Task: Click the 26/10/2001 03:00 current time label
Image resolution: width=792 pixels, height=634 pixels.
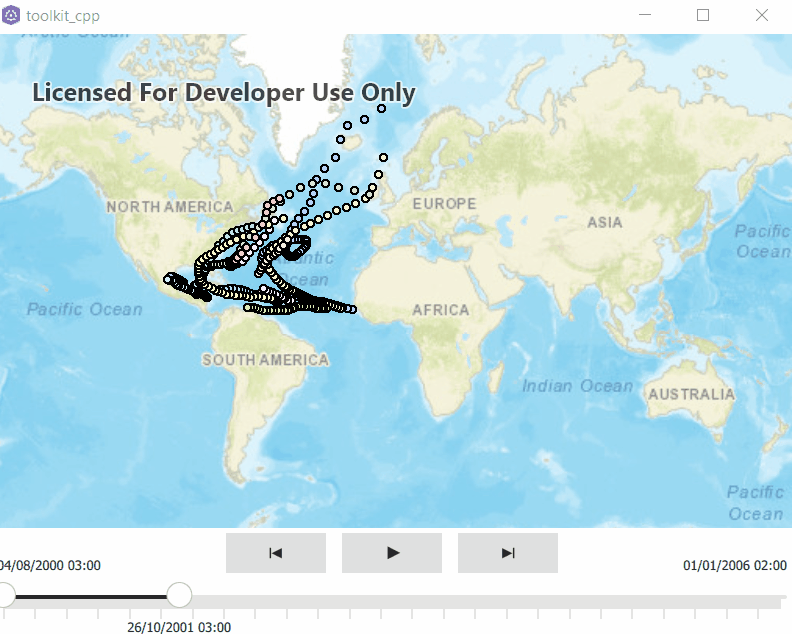Action: coord(179,627)
